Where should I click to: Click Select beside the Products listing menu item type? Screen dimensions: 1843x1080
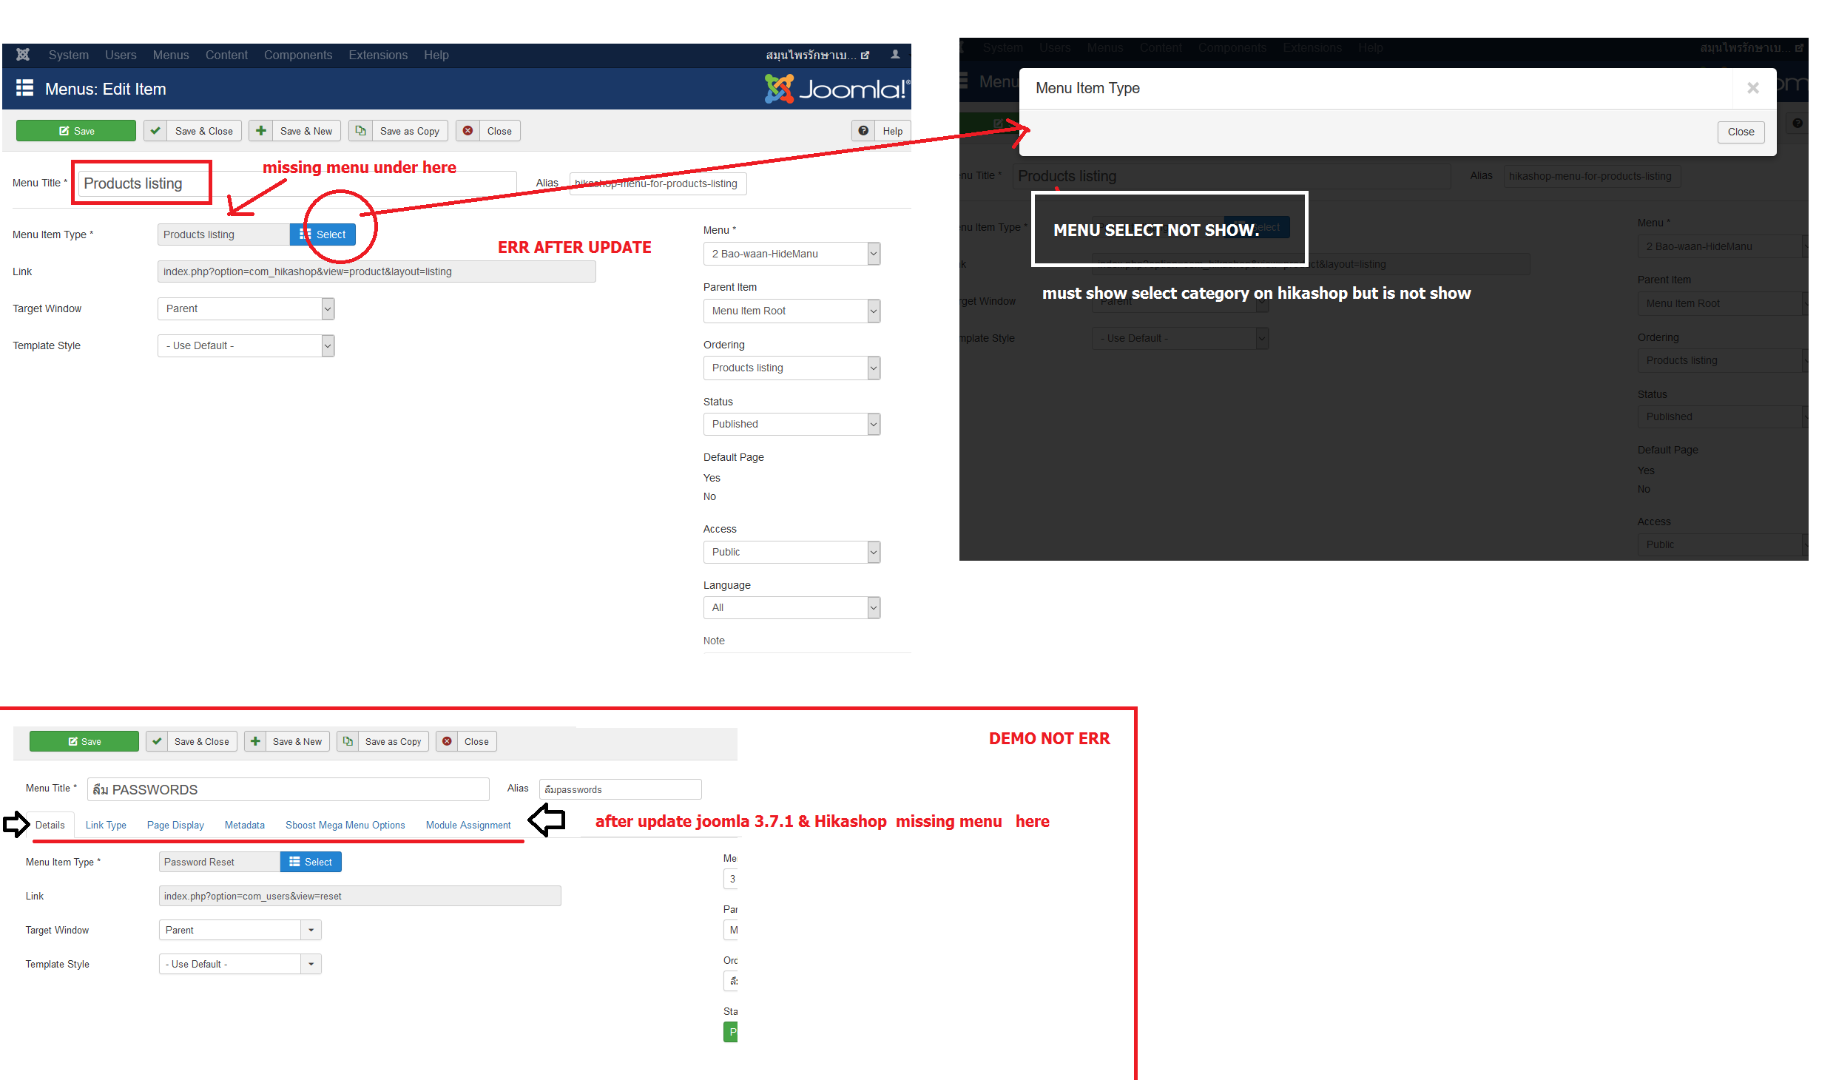[x=323, y=234]
